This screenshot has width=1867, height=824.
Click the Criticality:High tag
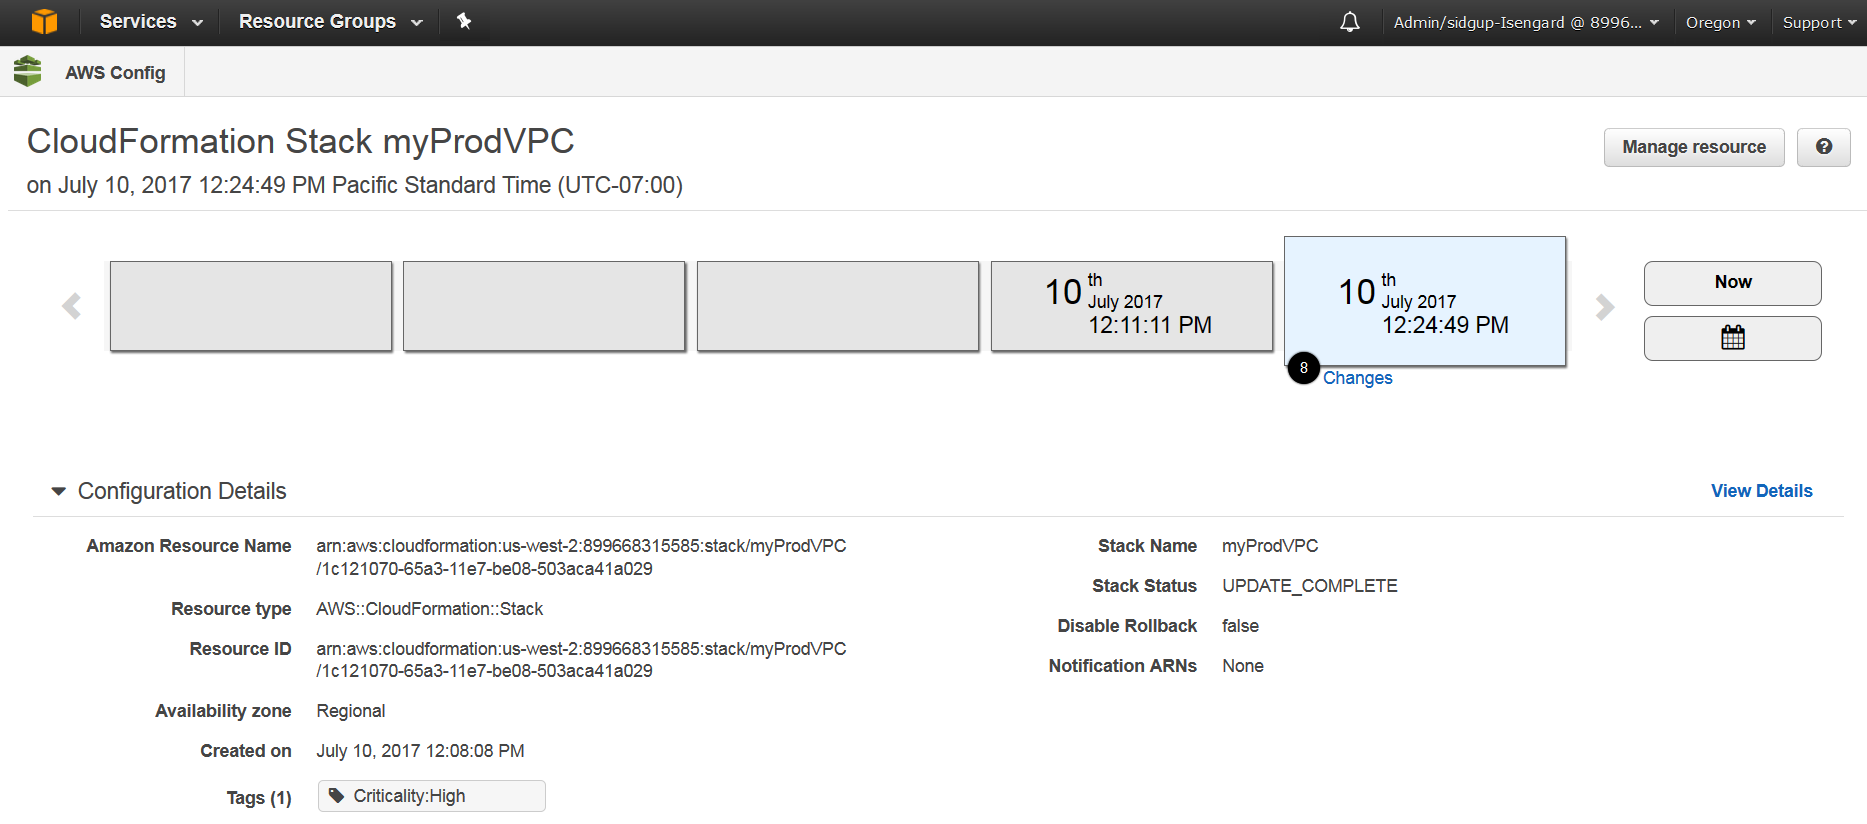click(x=432, y=796)
